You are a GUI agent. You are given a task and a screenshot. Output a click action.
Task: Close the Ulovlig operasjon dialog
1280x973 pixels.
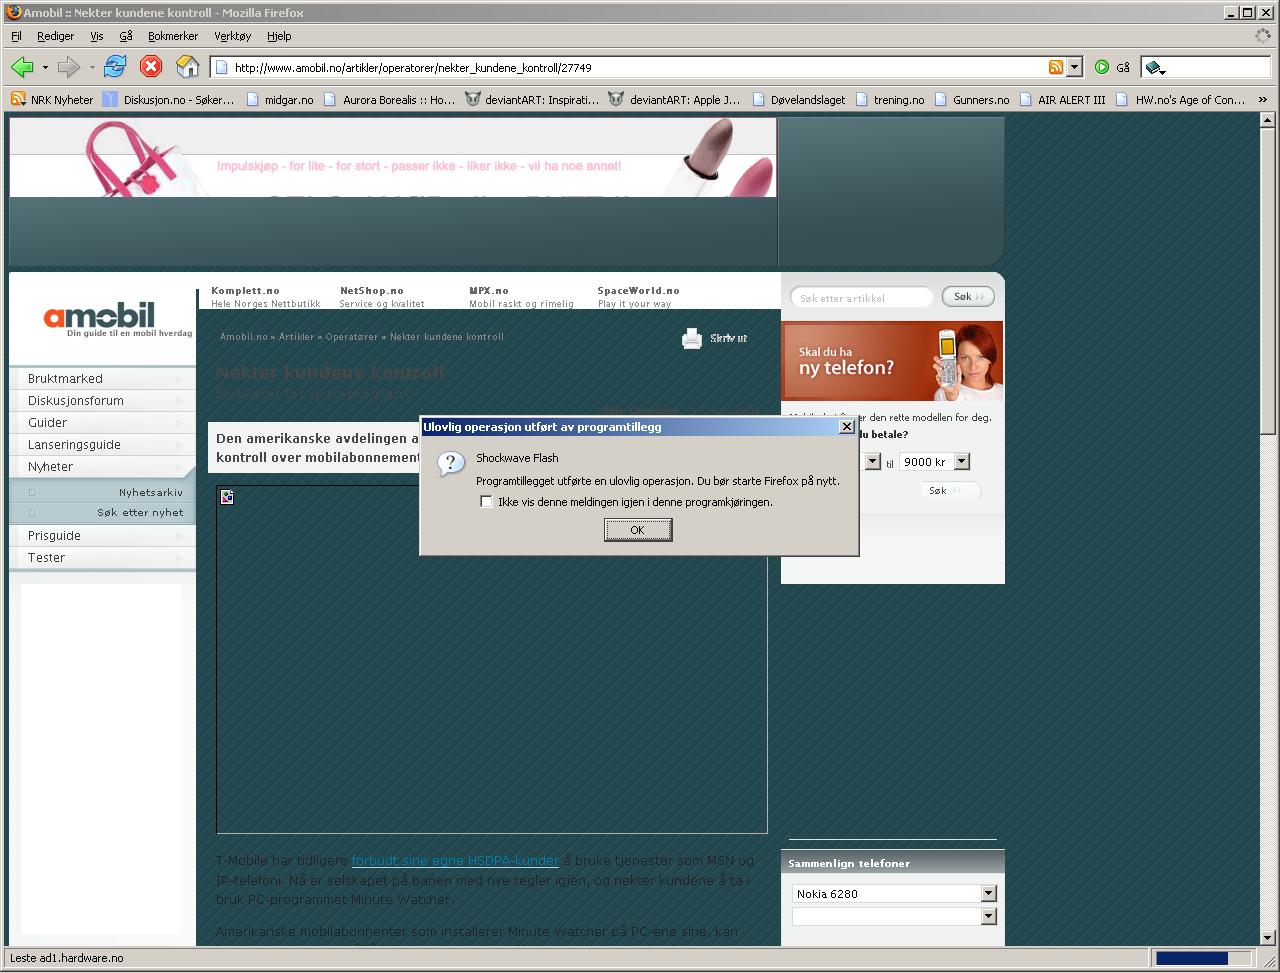click(846, 426)
